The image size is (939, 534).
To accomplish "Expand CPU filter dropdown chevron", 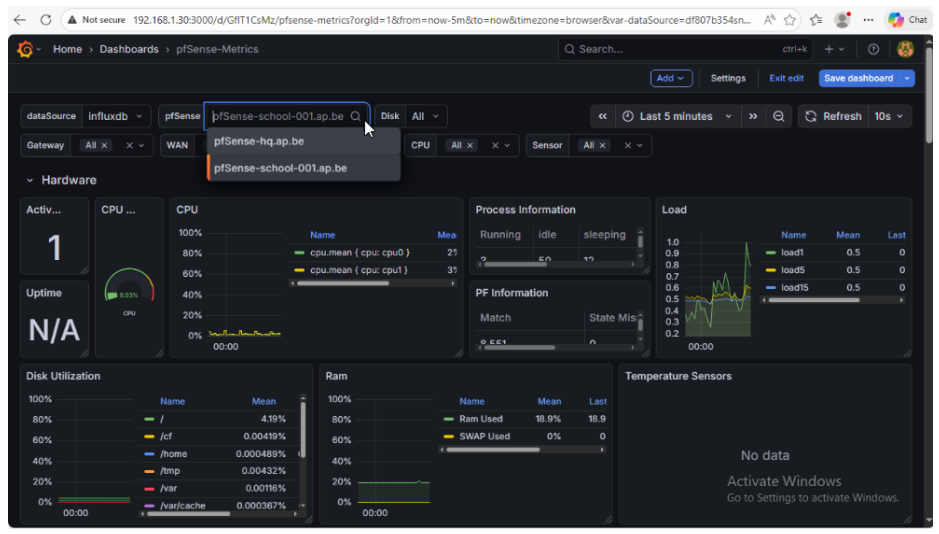I will coord(507,145).
